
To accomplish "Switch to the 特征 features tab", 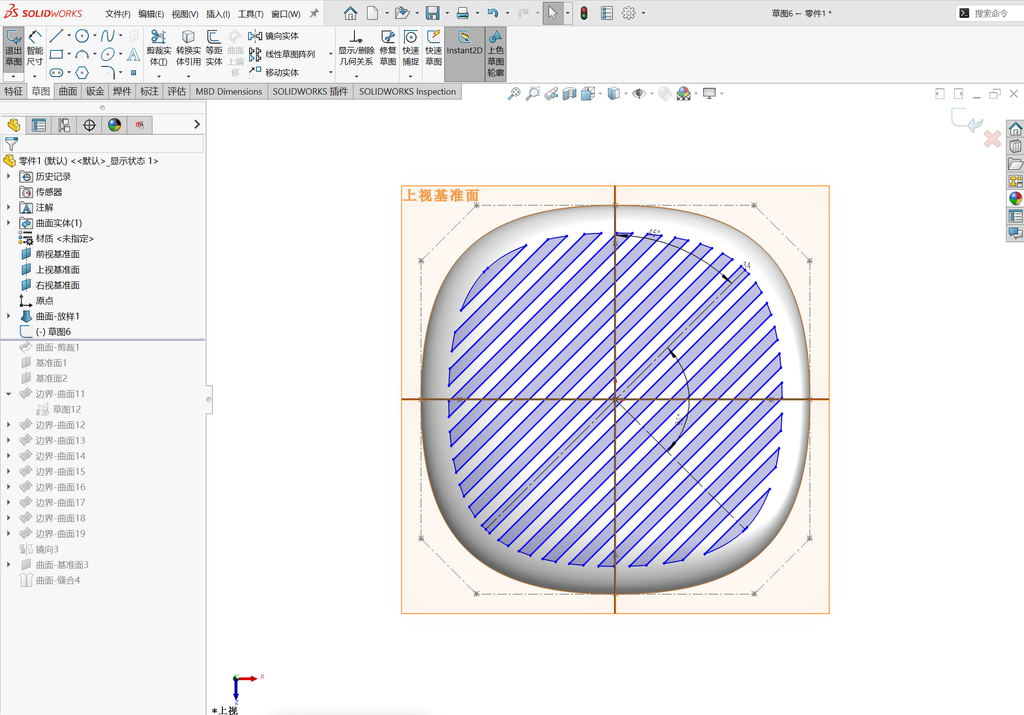I will 14,91.
